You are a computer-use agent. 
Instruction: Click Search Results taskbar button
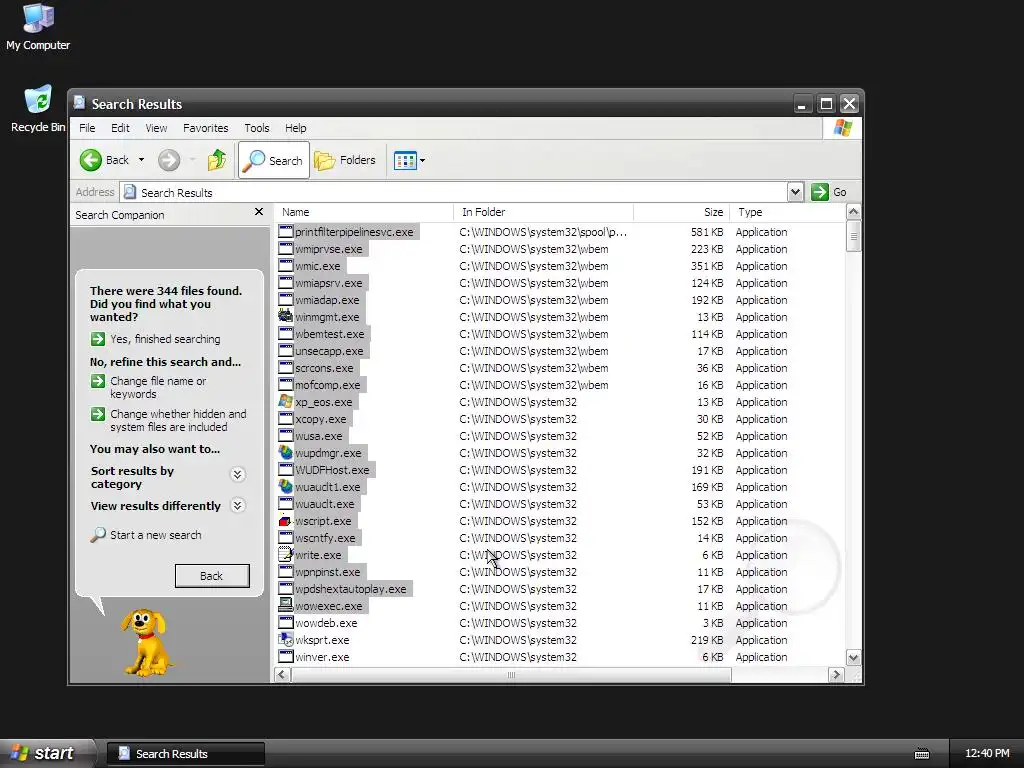pos(185,754)
